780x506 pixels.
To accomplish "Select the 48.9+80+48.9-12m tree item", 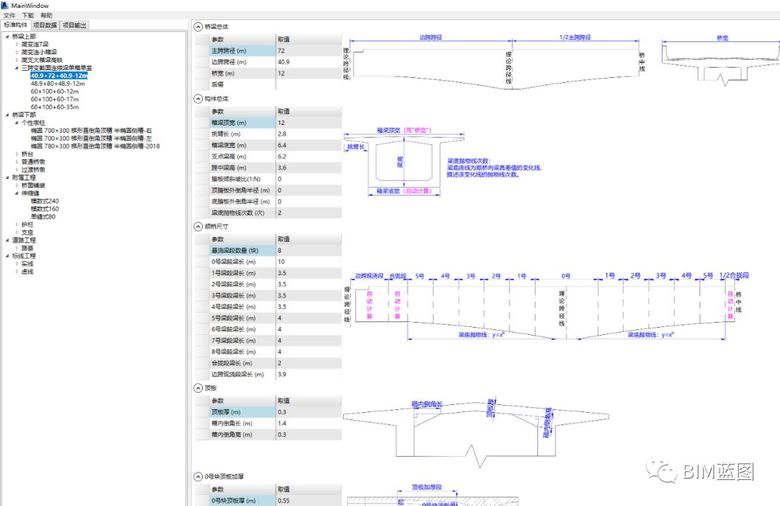I will (59, 83).
